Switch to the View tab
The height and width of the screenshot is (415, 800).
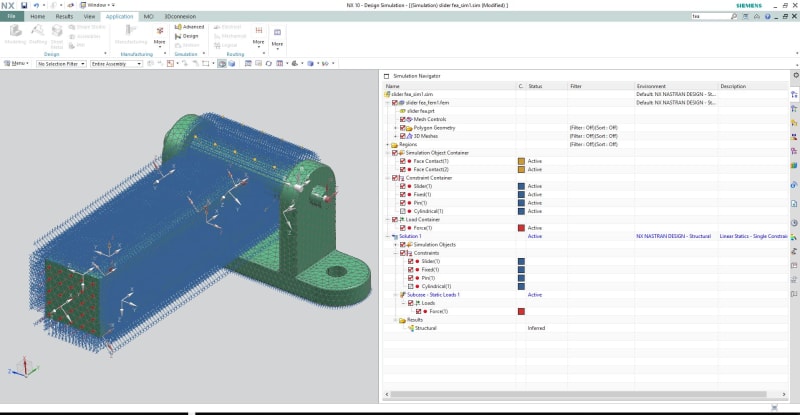point(89,16)
